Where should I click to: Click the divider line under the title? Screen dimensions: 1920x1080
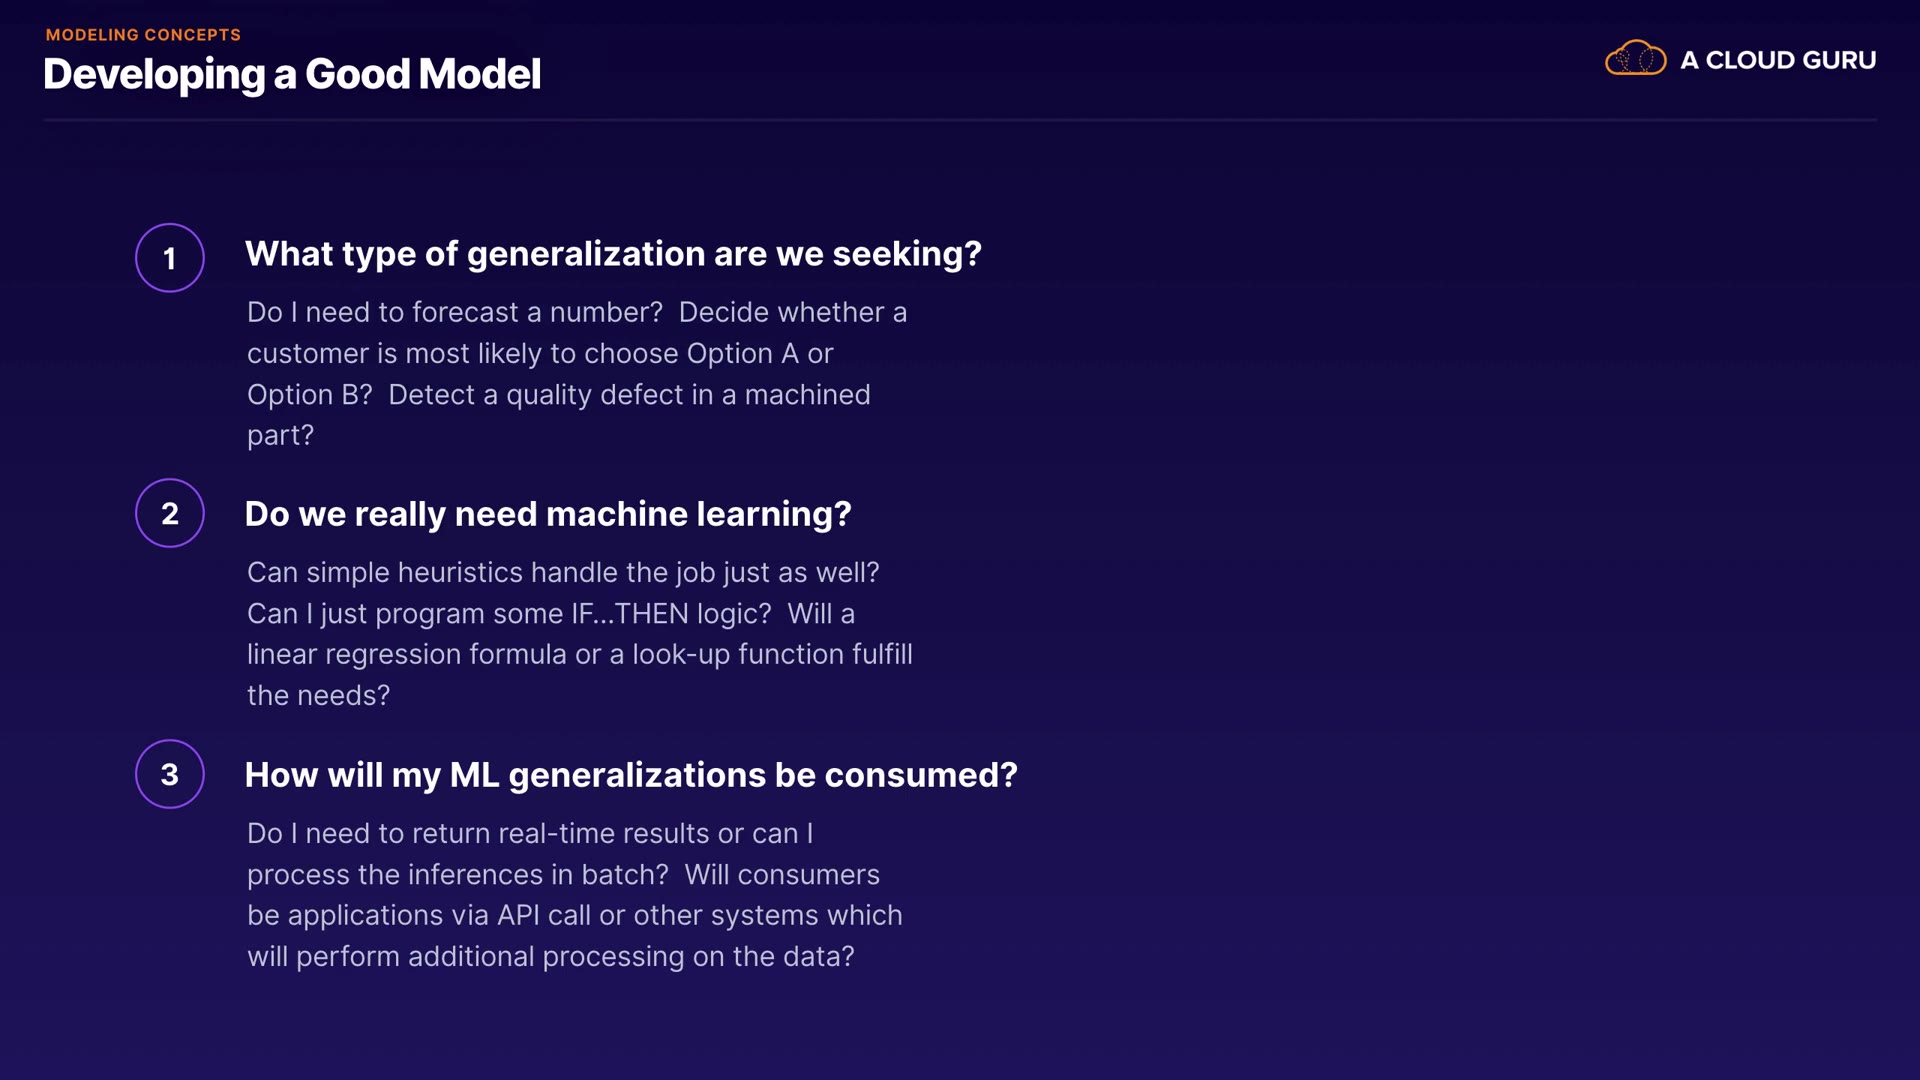(960, 120)
